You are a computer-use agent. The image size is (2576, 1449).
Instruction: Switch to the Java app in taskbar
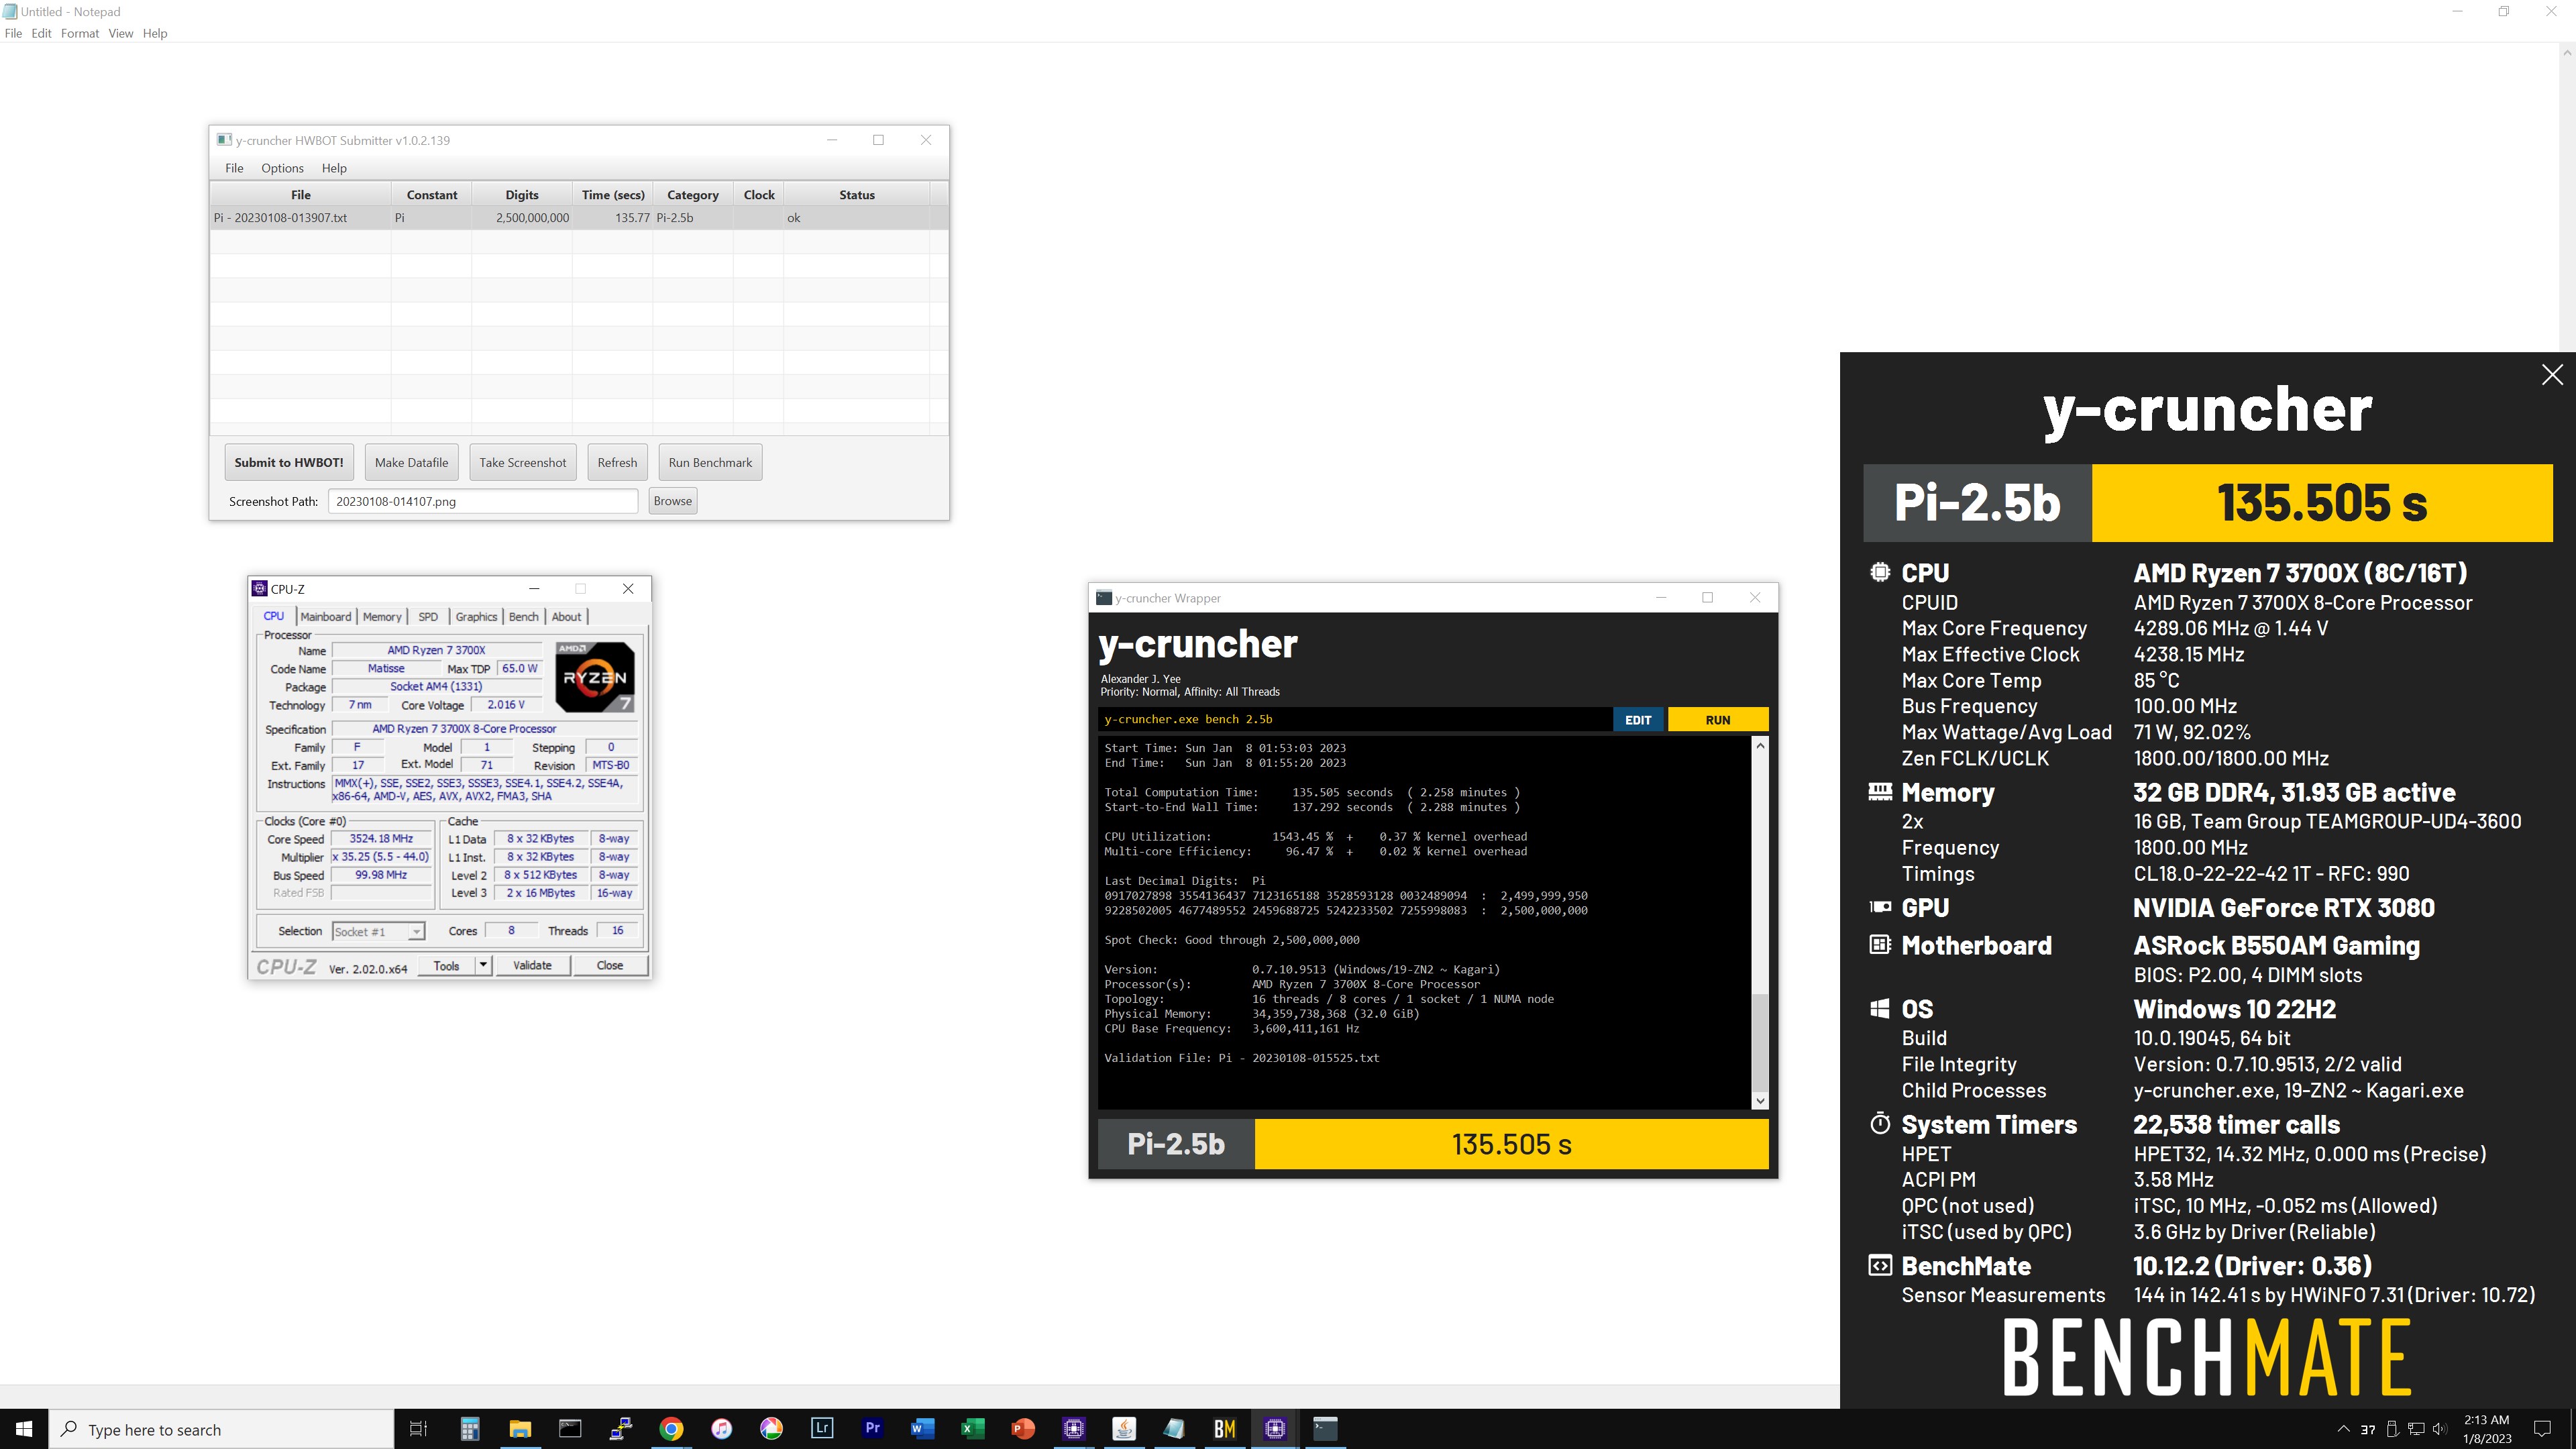point(1124,1428)
